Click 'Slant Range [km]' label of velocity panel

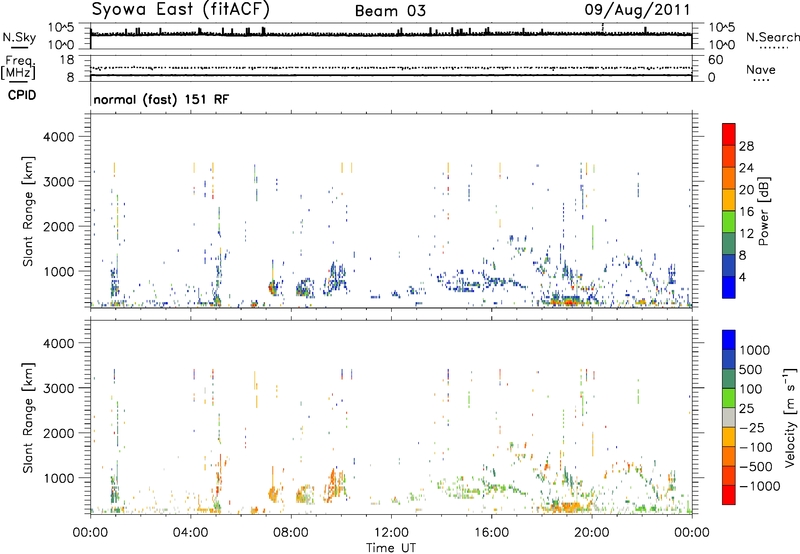(x=28, y=418)
